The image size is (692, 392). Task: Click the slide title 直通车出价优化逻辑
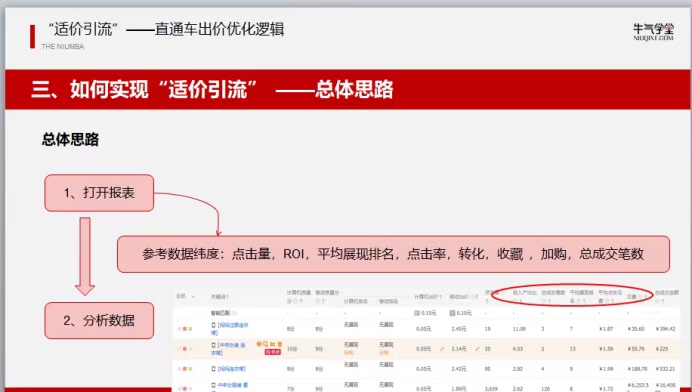[x=219, y=30]
